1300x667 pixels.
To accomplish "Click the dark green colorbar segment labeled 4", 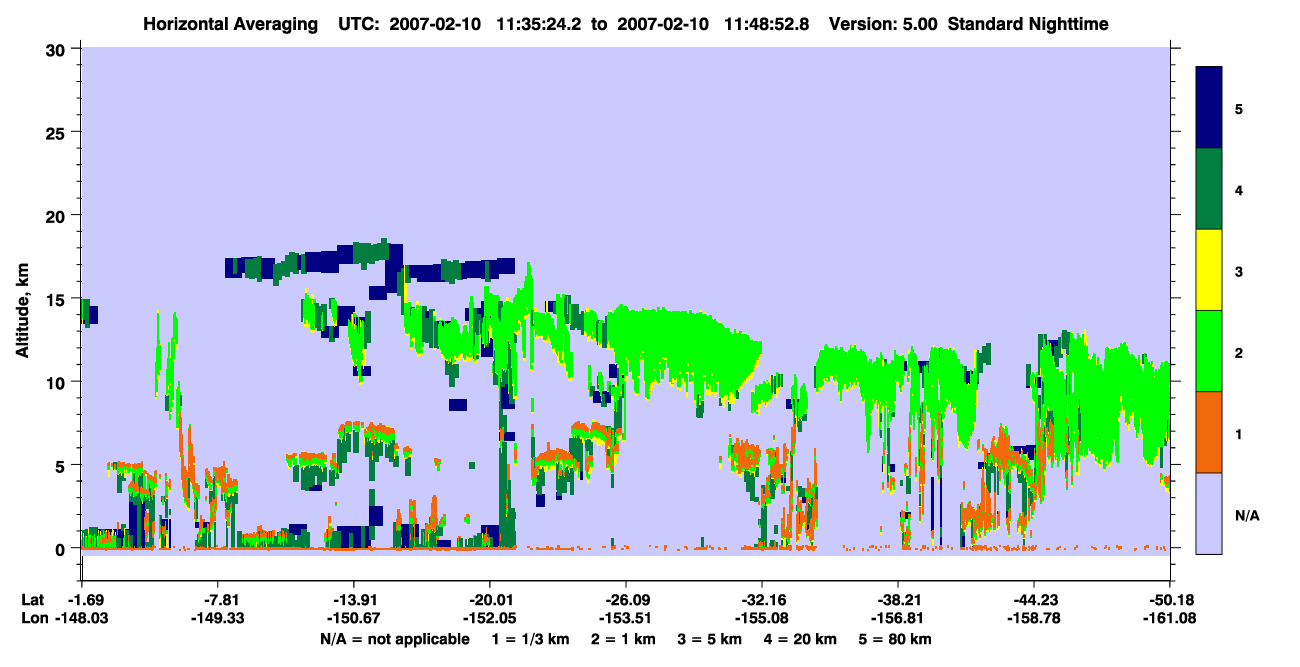I will tap(1209, 189).
